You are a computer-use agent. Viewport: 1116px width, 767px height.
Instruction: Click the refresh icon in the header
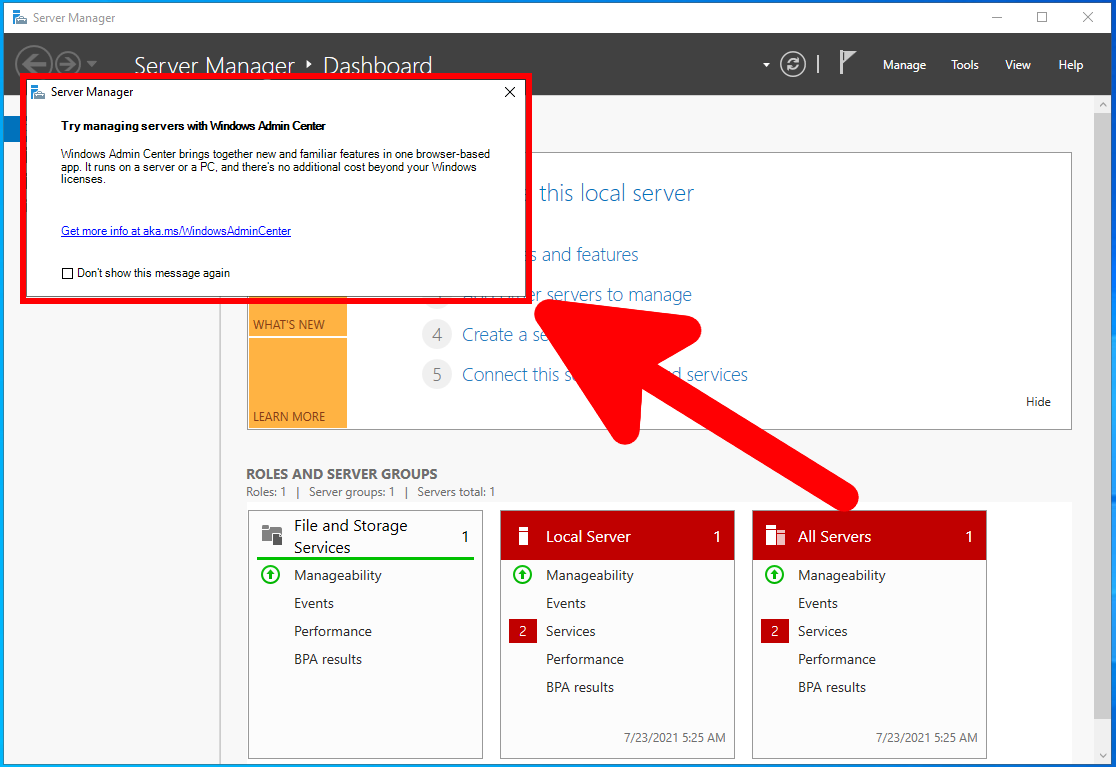pyautogui.click(x=793, y=65)
